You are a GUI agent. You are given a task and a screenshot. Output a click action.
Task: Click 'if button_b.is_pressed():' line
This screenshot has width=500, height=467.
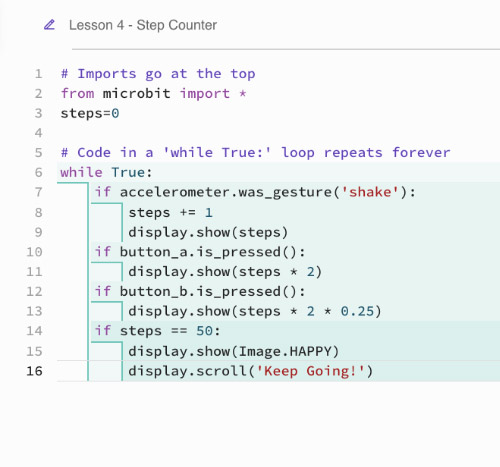pos(200,292)
